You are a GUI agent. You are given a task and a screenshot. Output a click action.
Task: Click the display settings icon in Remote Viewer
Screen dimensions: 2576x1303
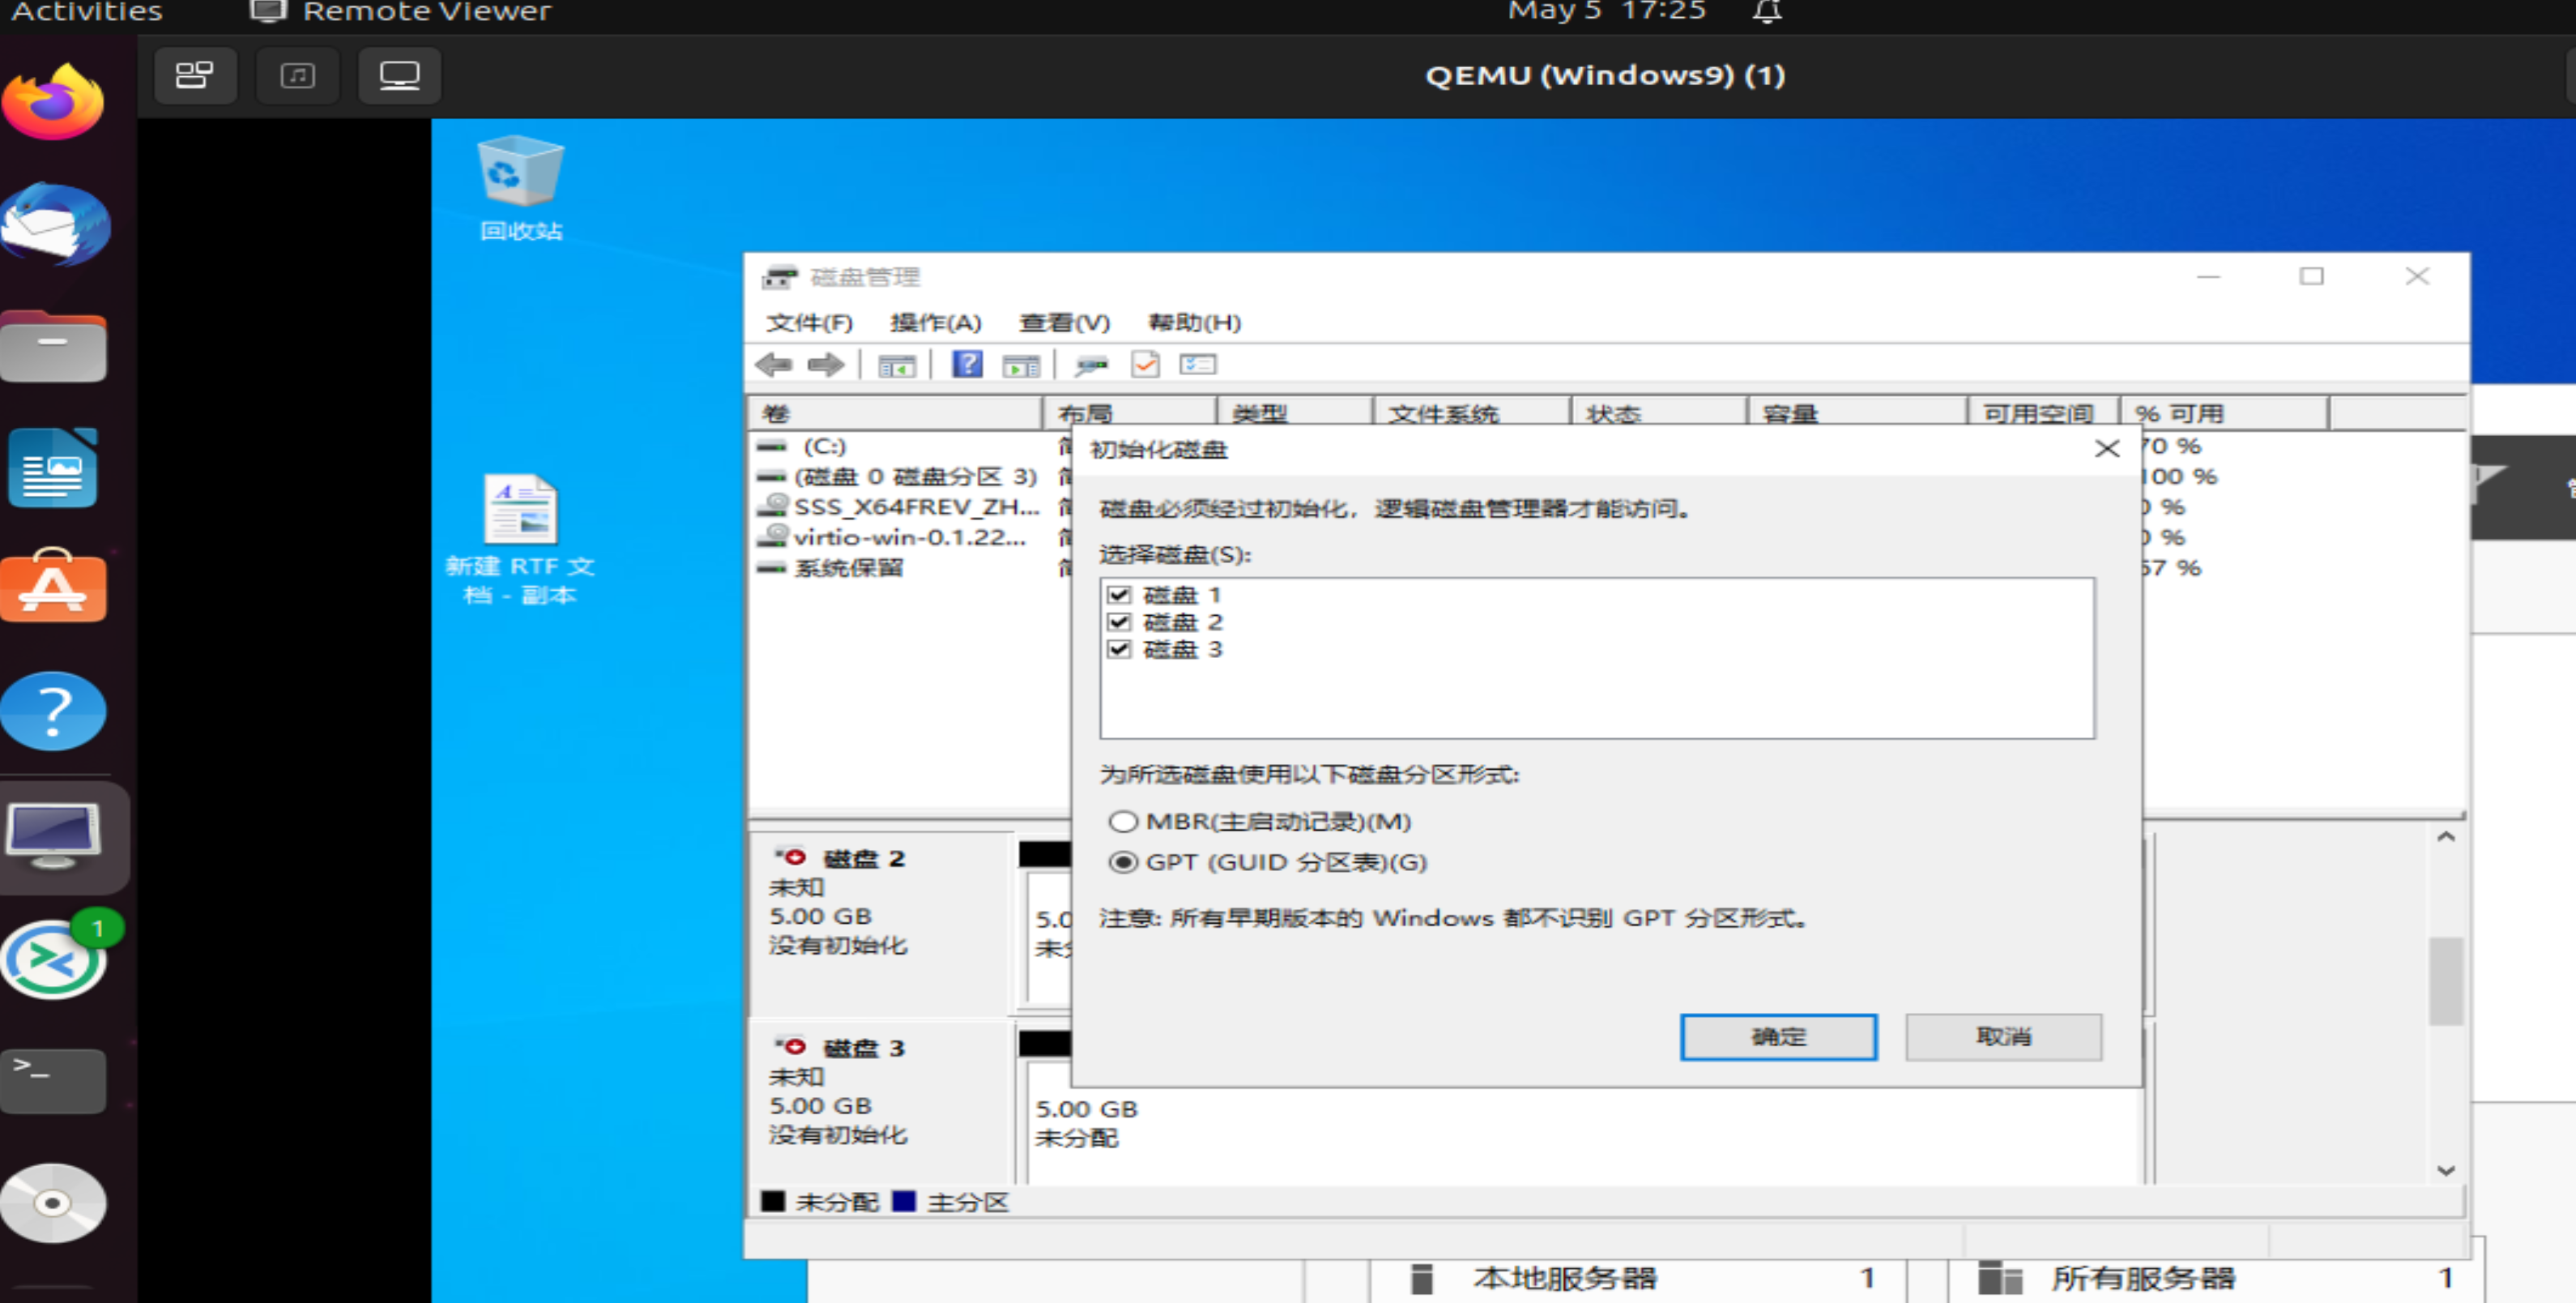399,75
